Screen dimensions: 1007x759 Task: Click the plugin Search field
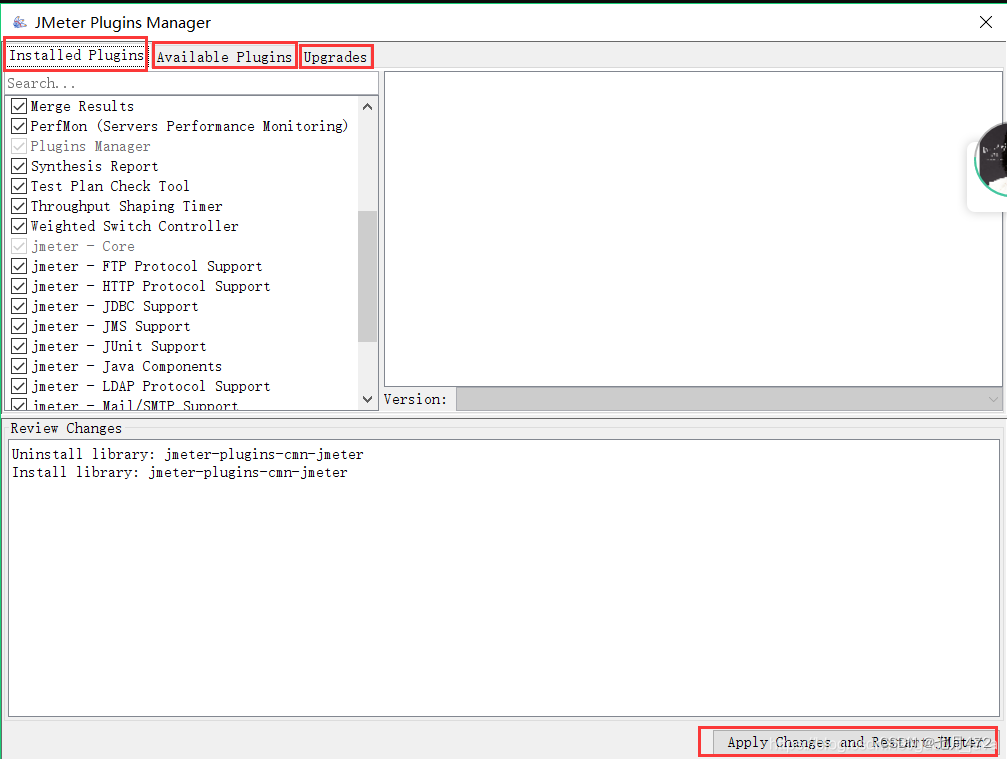[191, 83]
